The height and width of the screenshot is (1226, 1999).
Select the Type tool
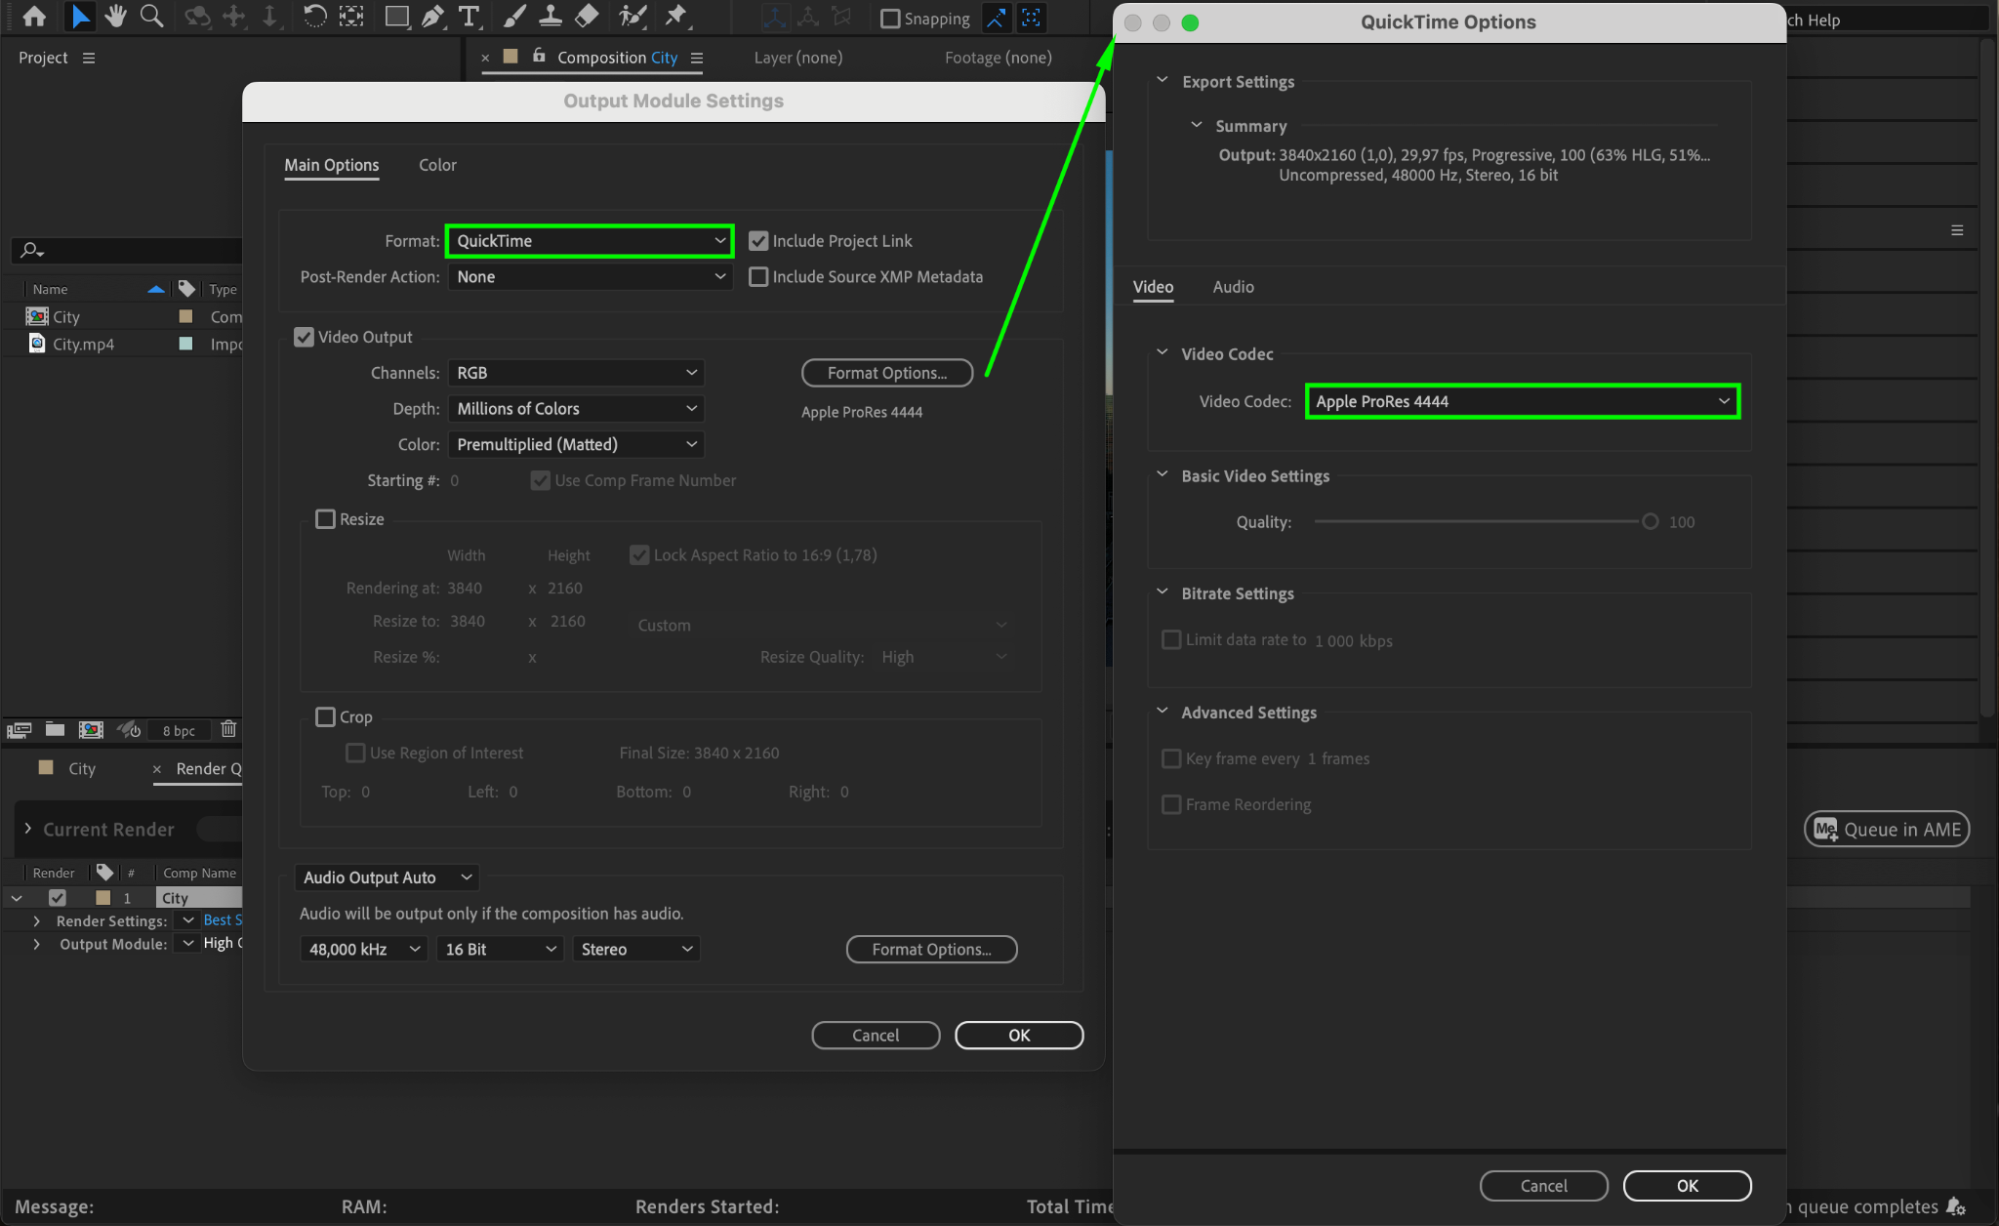pyautogui.click(x=468, y=16)
